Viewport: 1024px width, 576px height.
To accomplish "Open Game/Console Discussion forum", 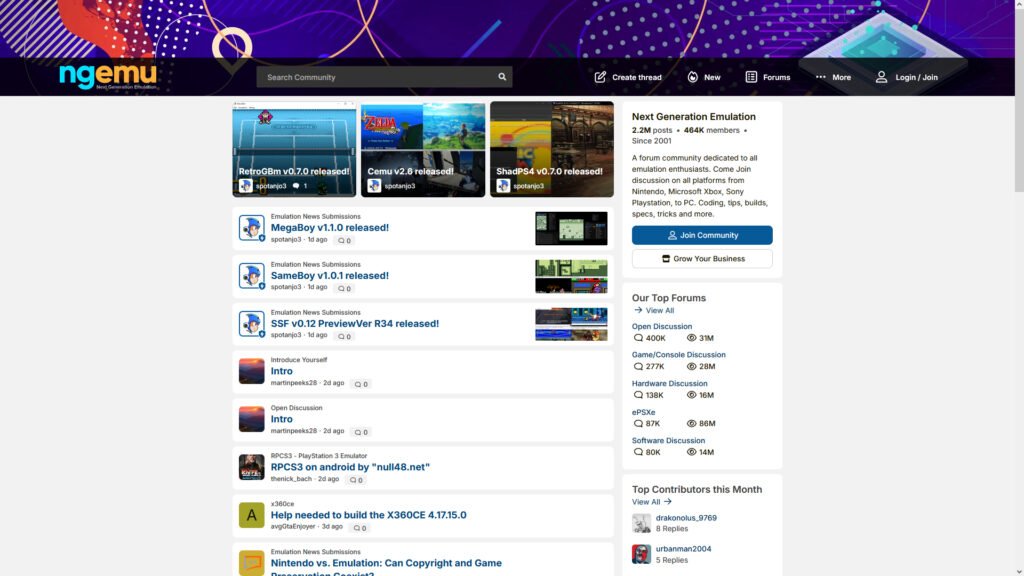I will (679, 355).
